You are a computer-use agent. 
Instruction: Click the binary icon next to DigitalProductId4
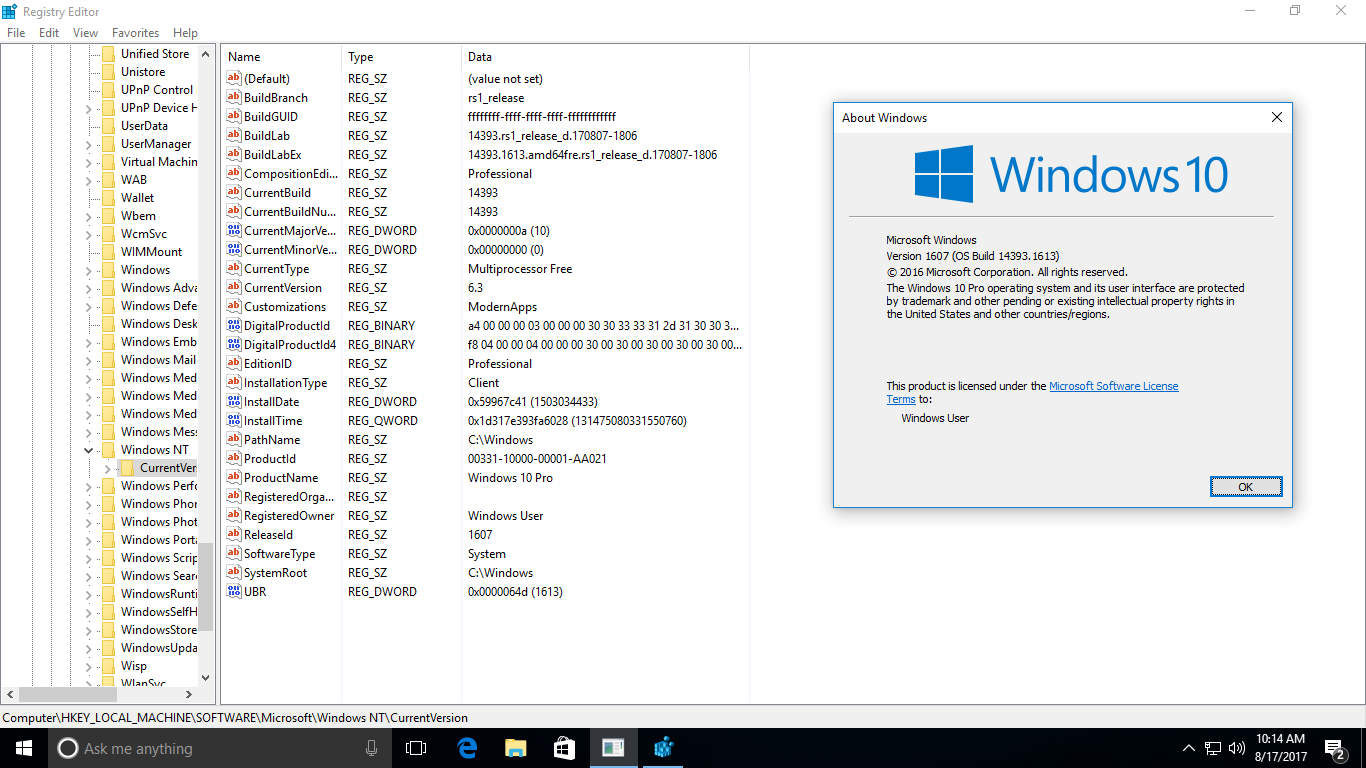[234, 345]
